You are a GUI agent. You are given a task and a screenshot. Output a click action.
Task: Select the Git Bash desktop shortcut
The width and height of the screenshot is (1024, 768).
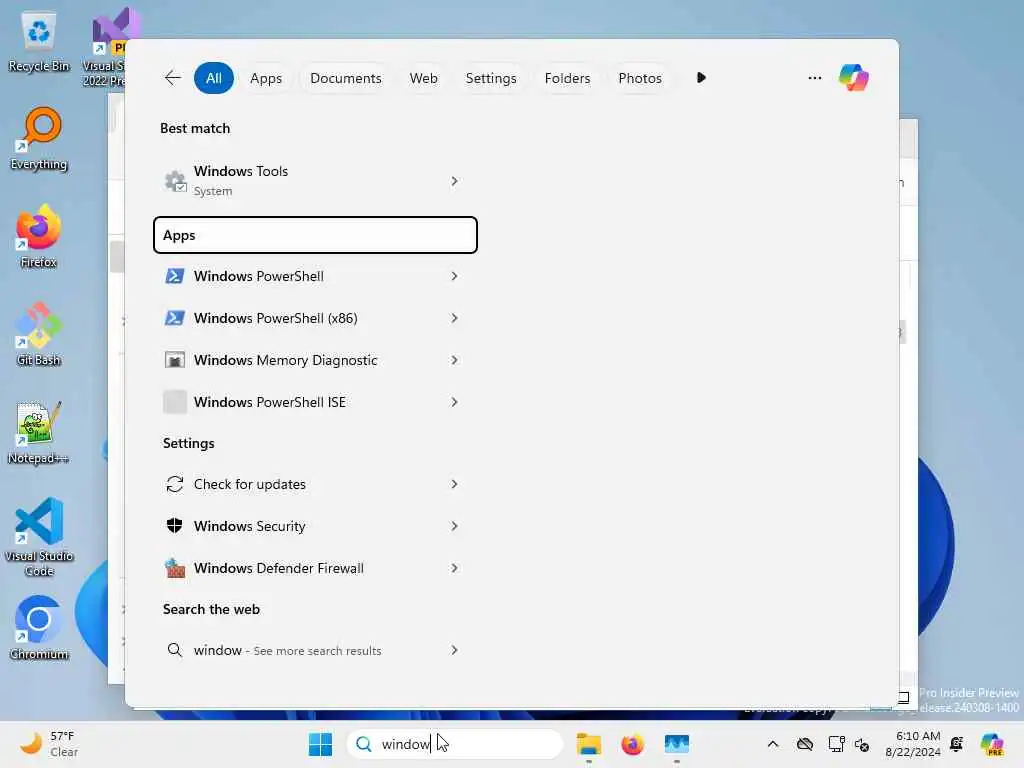coord(39,334)
